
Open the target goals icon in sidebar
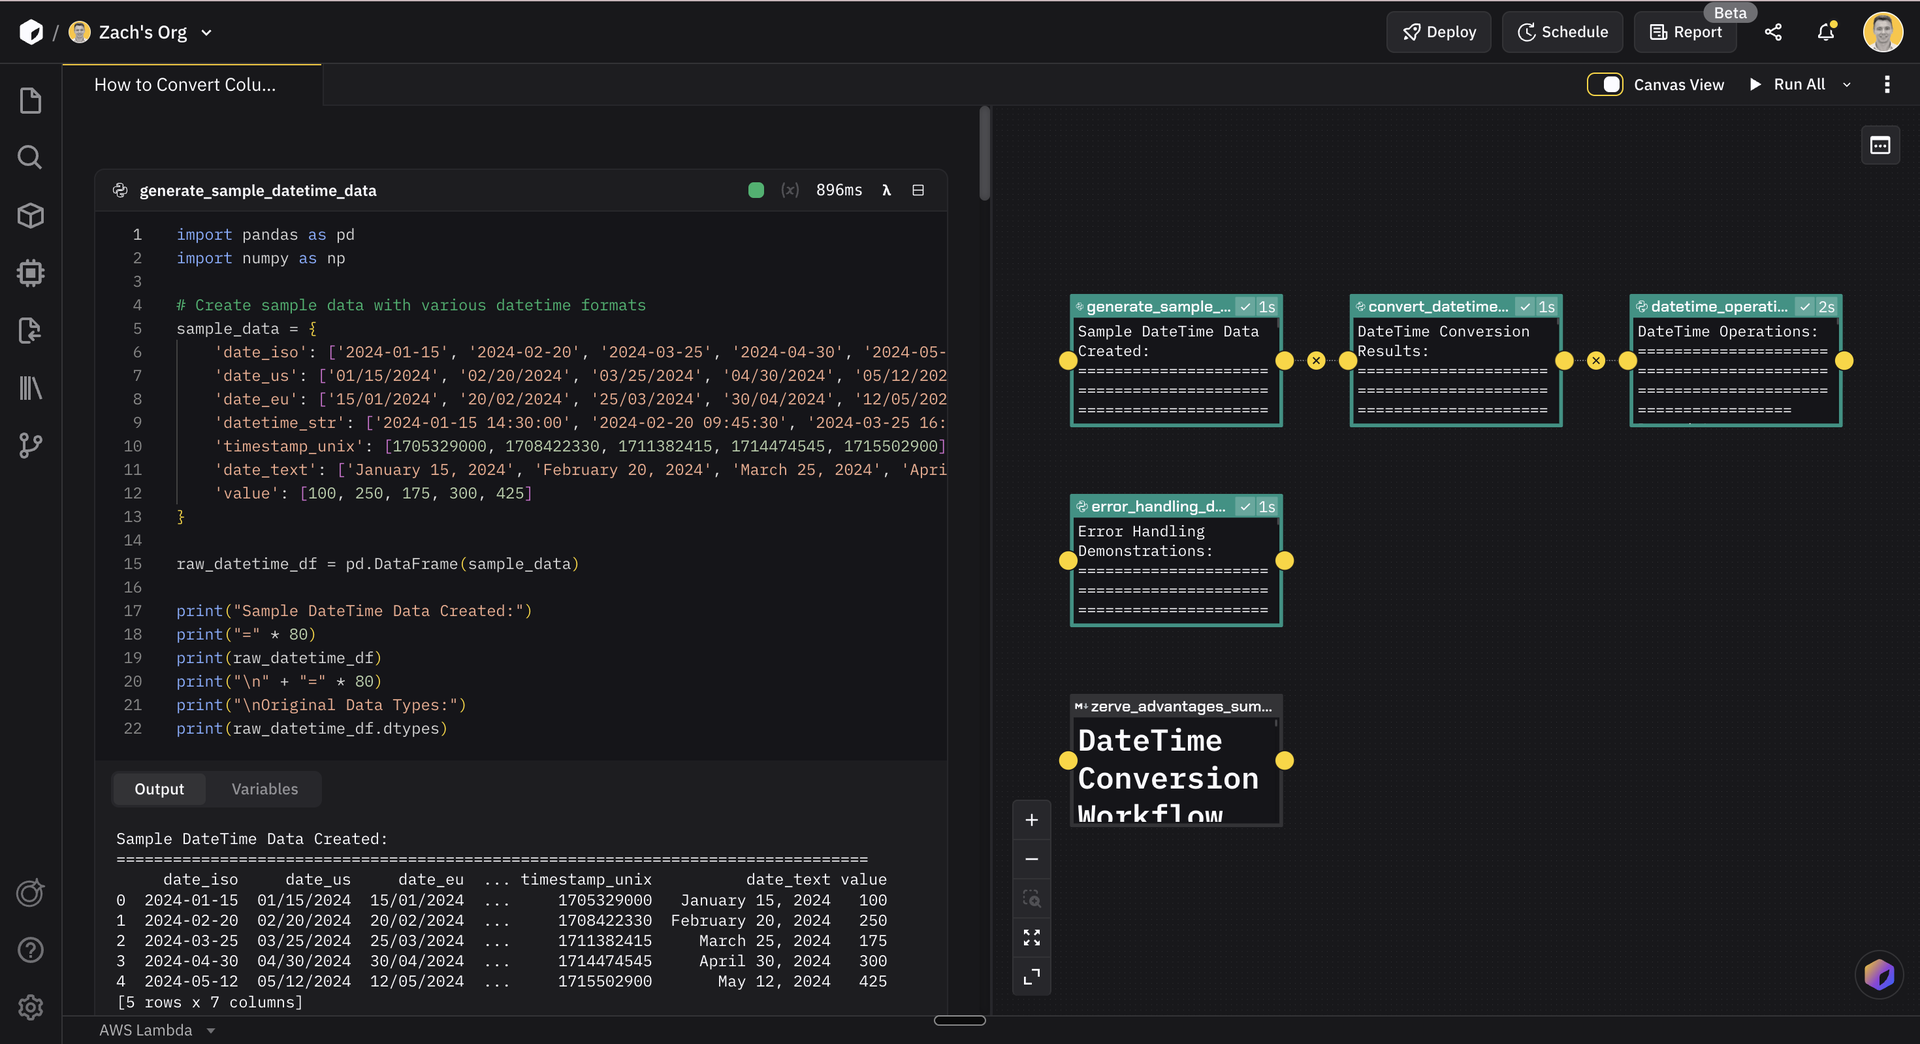[x=31, y=892]
